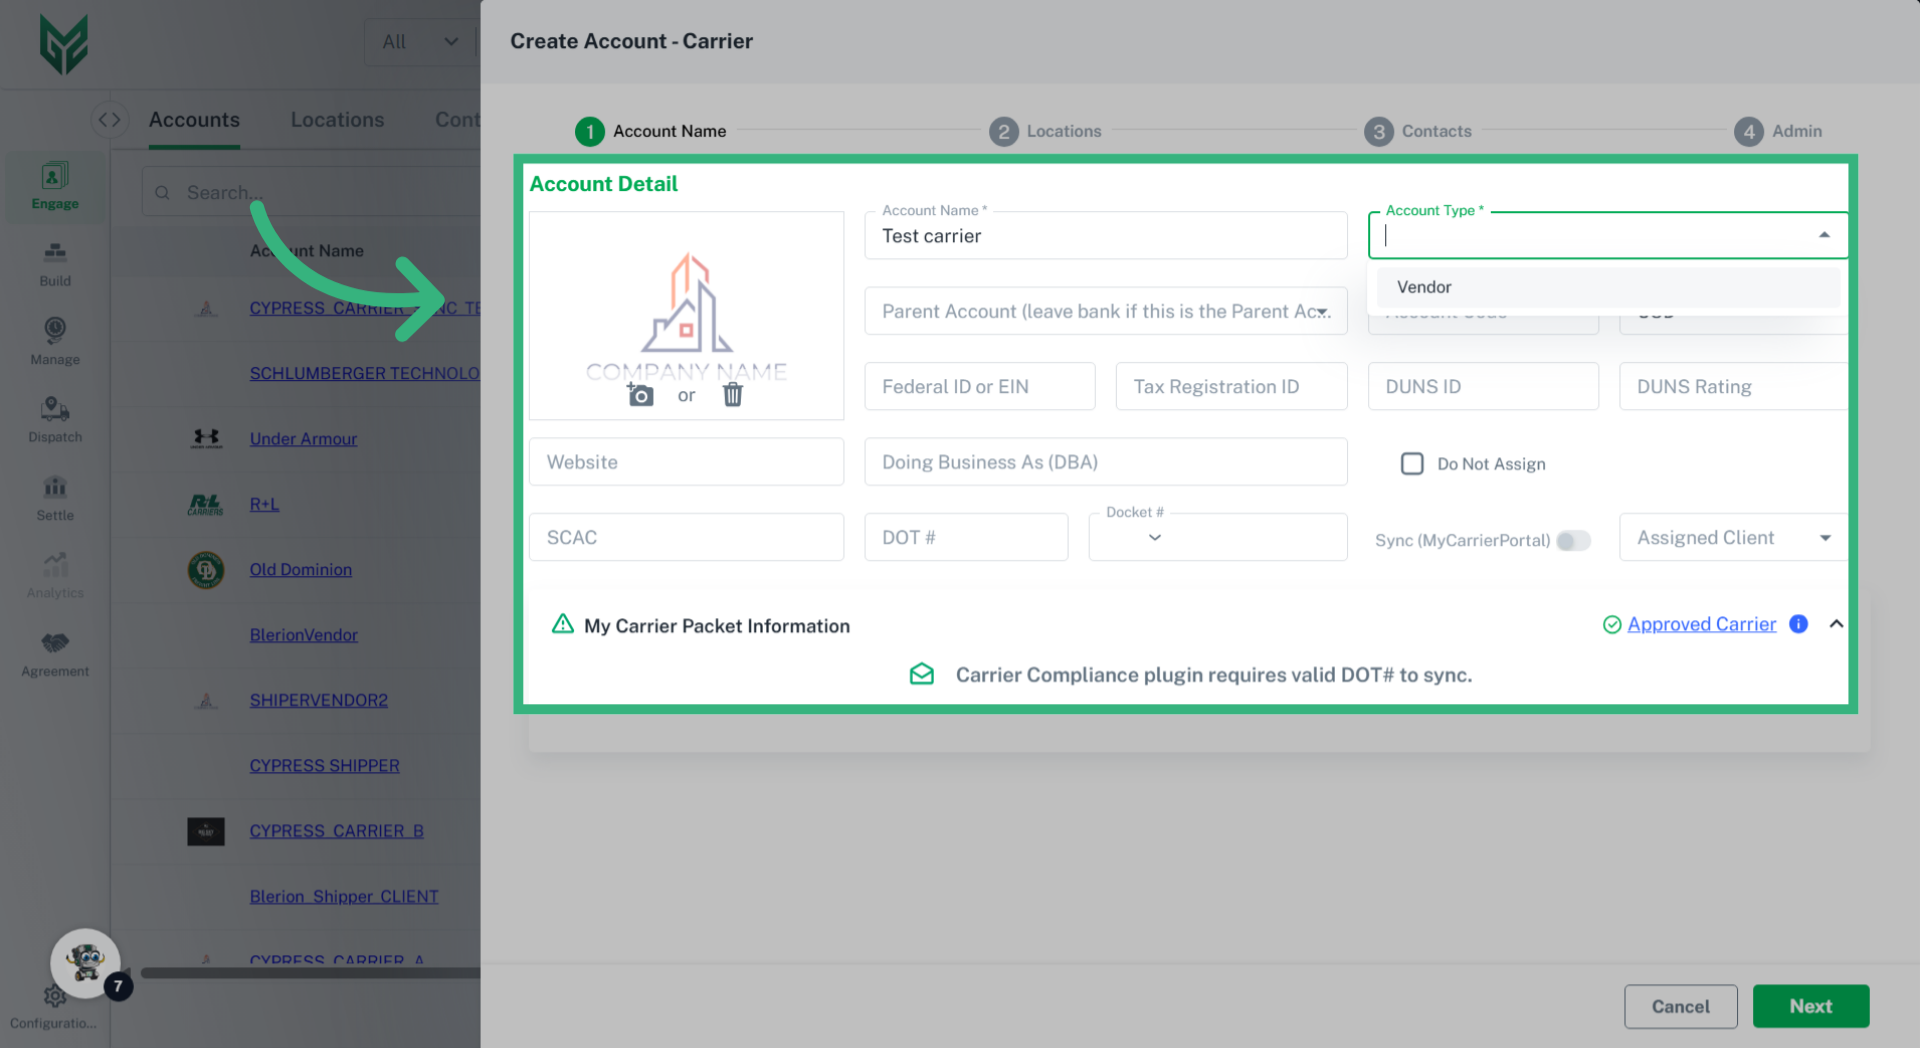Open the Dispatch sidebar section
The width and height of the screenshot is (1920, 1048).
[x=55, y=420]
